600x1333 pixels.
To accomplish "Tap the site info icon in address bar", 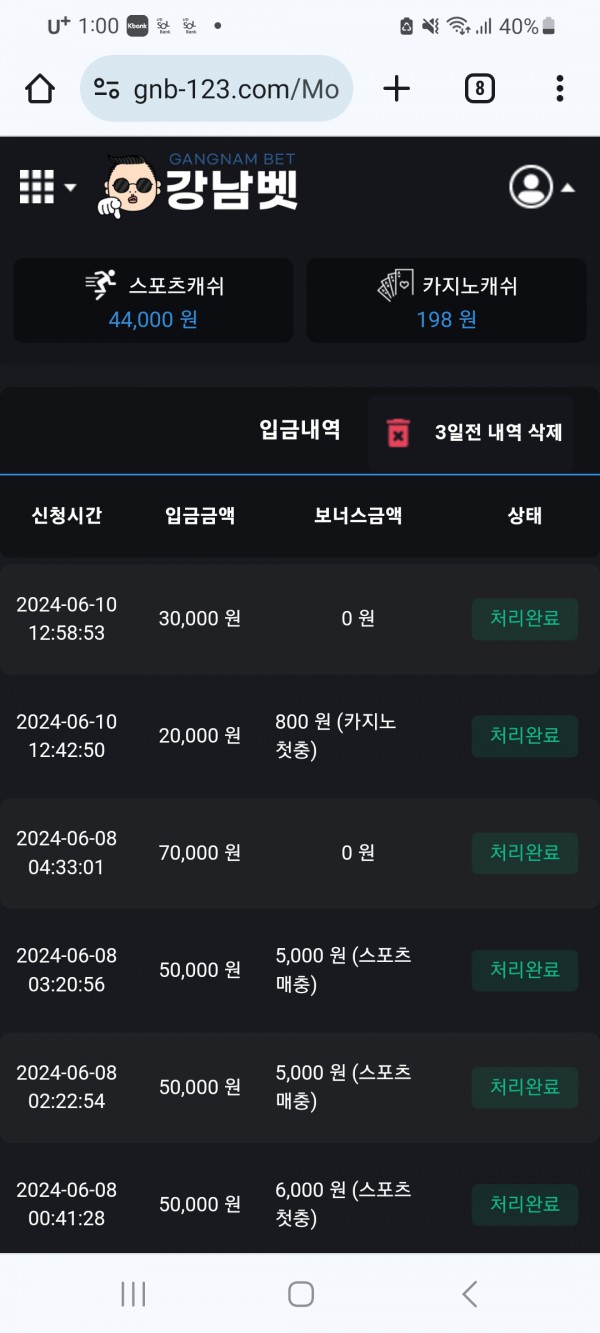I will 107,89.
